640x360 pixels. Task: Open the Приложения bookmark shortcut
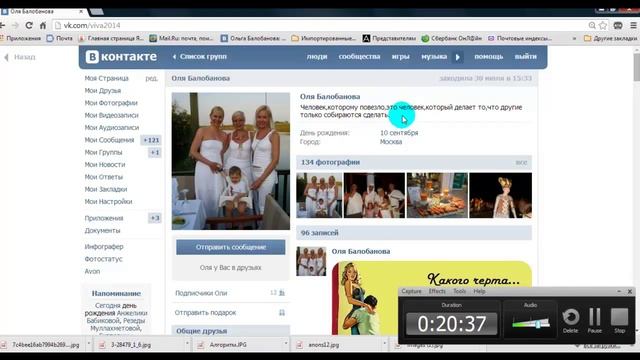pos(20,38)
